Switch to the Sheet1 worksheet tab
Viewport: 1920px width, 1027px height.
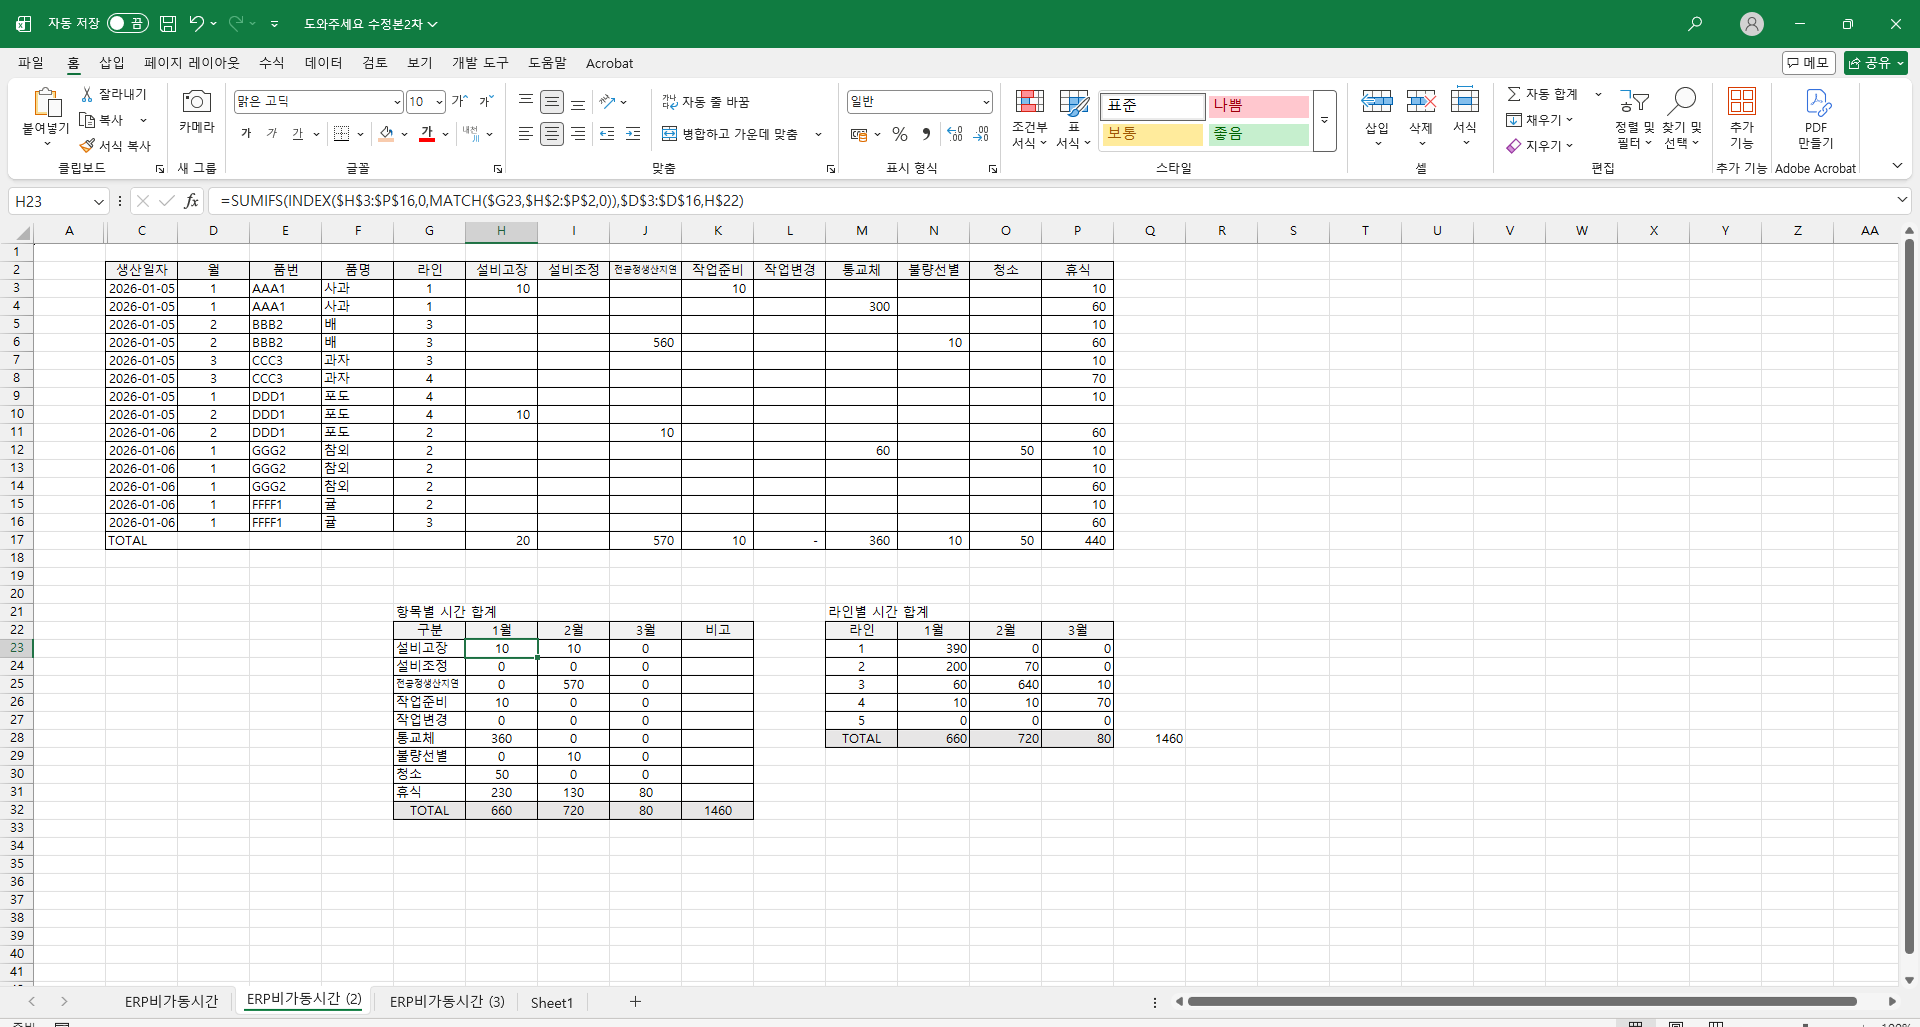551,1002
